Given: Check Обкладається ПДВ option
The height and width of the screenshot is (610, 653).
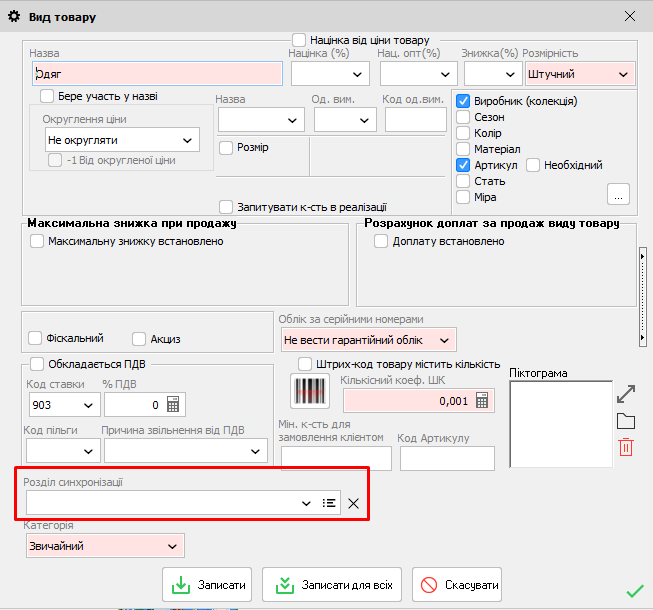Looking at the screenshot, I should click(37, 364).
